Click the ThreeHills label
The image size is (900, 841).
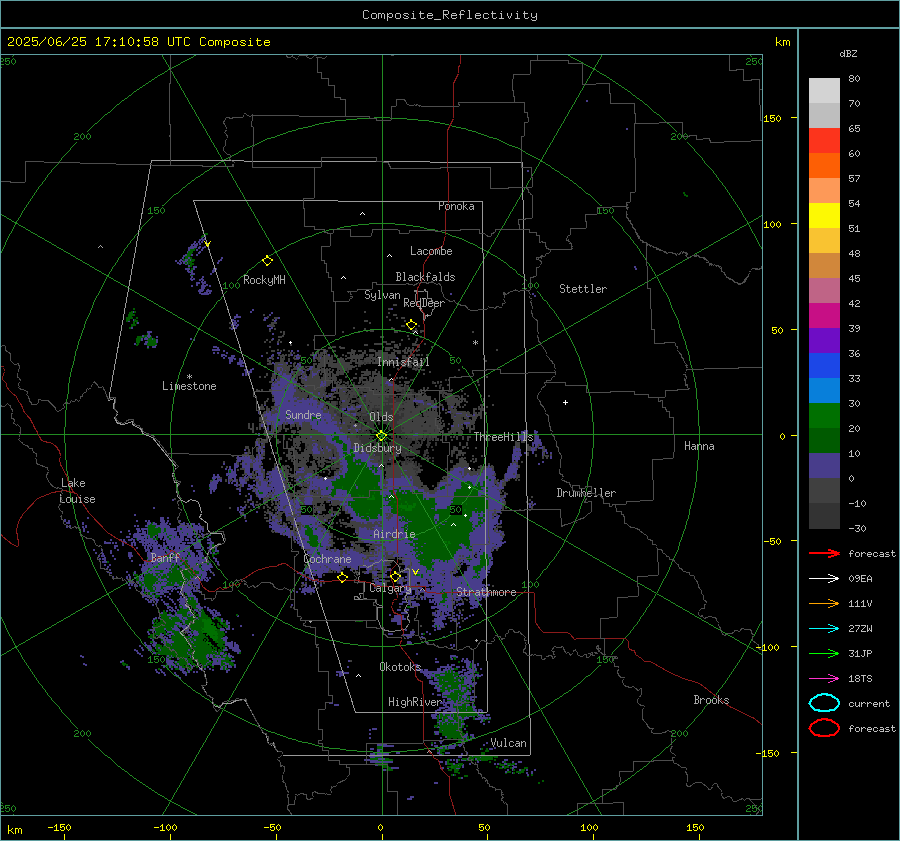503,437
